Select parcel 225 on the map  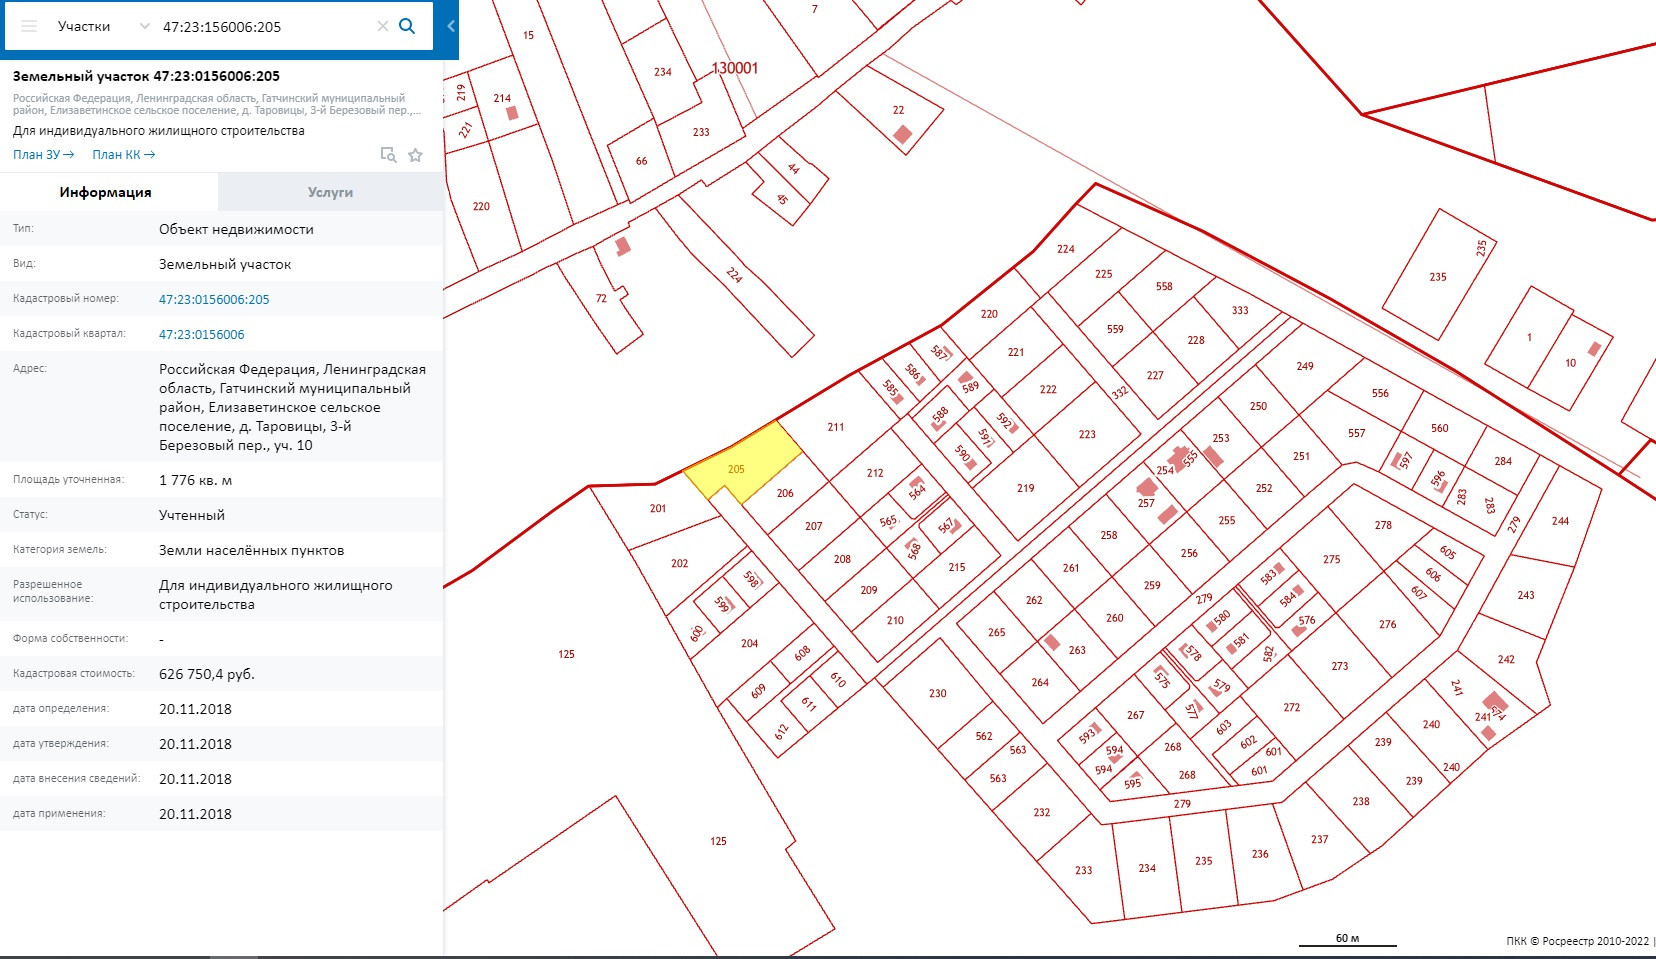click(x=1103, y=274)
